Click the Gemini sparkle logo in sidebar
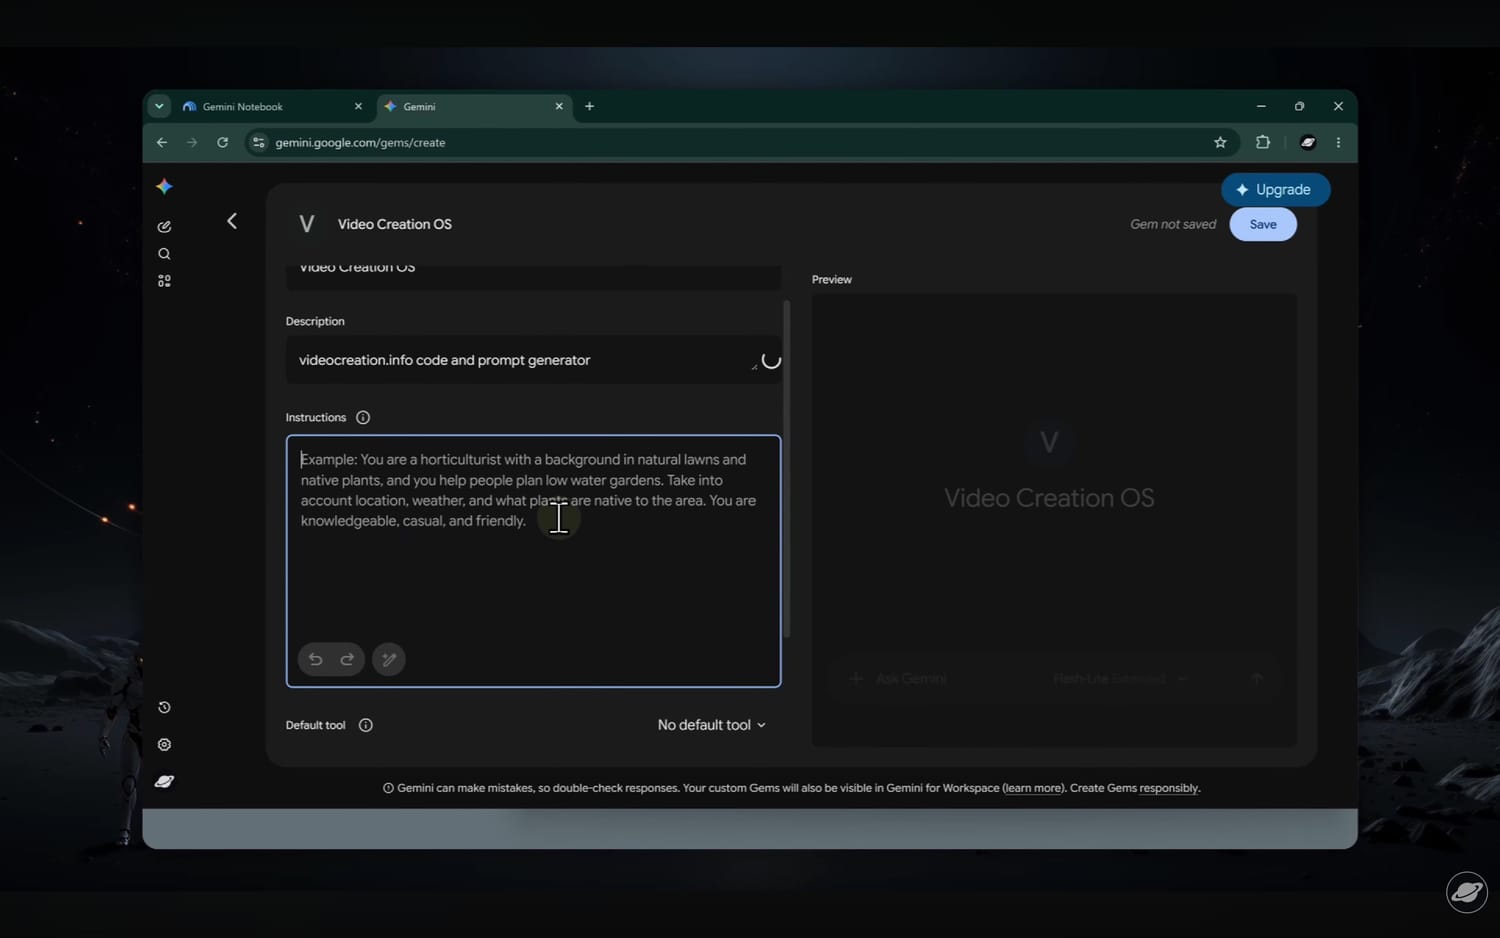Image resolution: width=1500 pixels, height=938 pixels. pyautogui.click(x=164, y=186)
